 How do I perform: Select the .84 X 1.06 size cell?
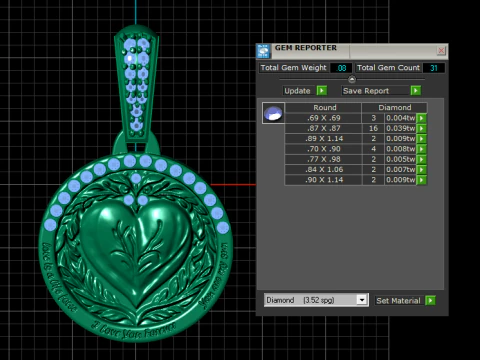324,170
